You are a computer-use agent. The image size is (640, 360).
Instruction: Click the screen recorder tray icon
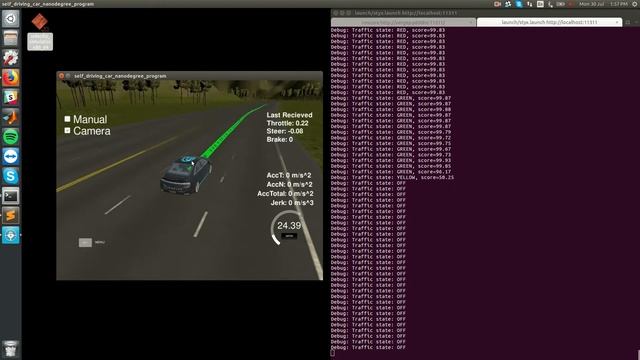coord(497,4)
